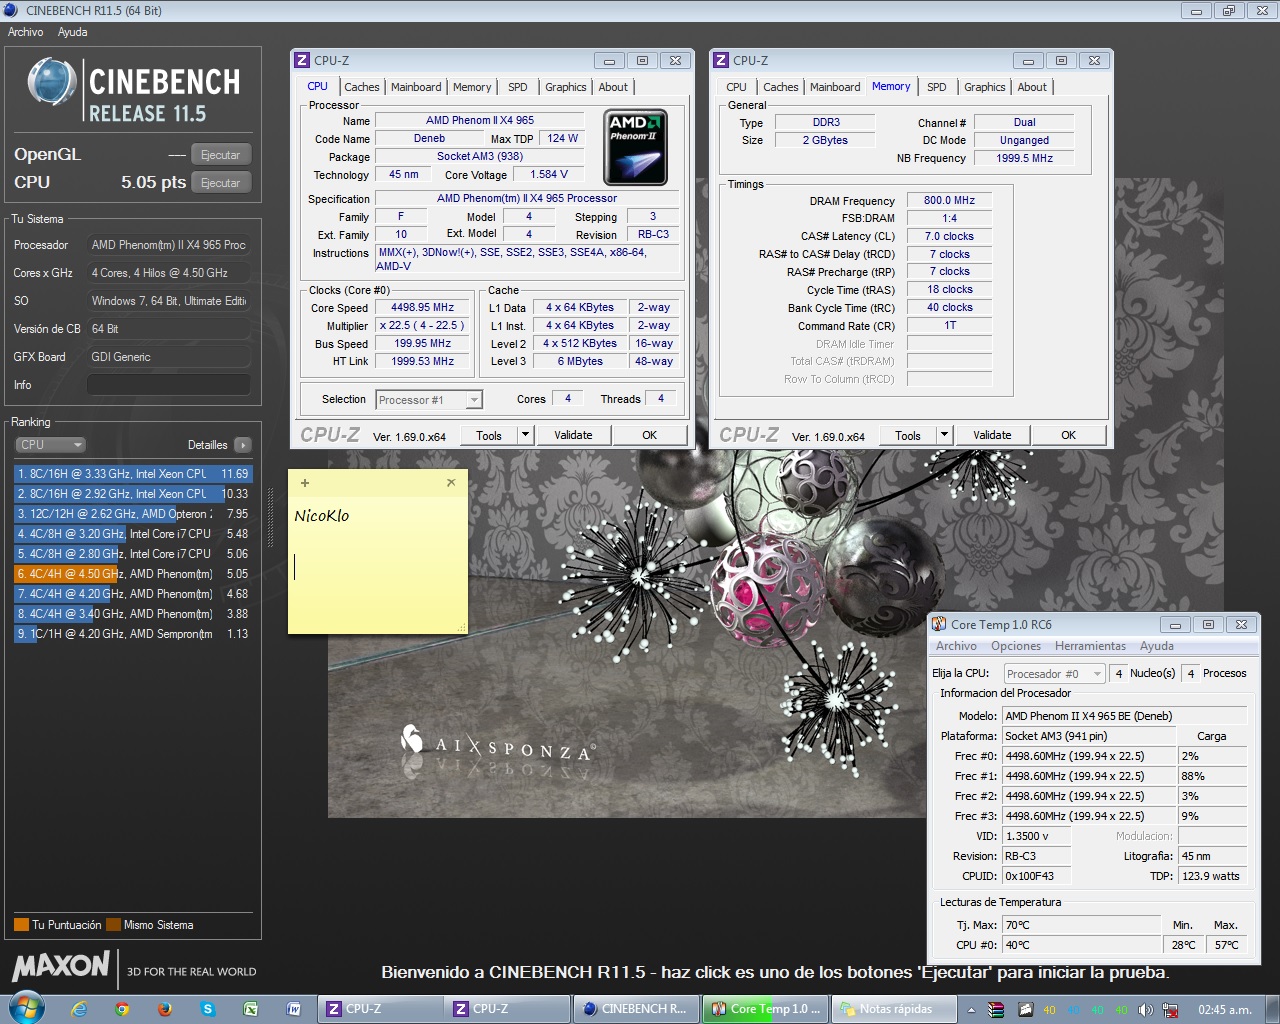Delete the NicoKlo sticky note
The height and width of the screenshot is (1024, 1280).
click(451, 482)
